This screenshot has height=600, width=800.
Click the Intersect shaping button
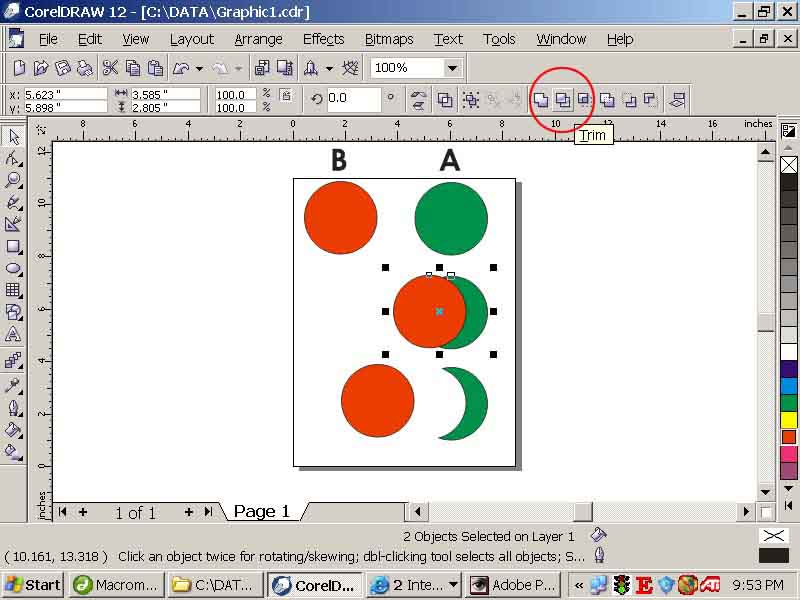pos(584,99)
